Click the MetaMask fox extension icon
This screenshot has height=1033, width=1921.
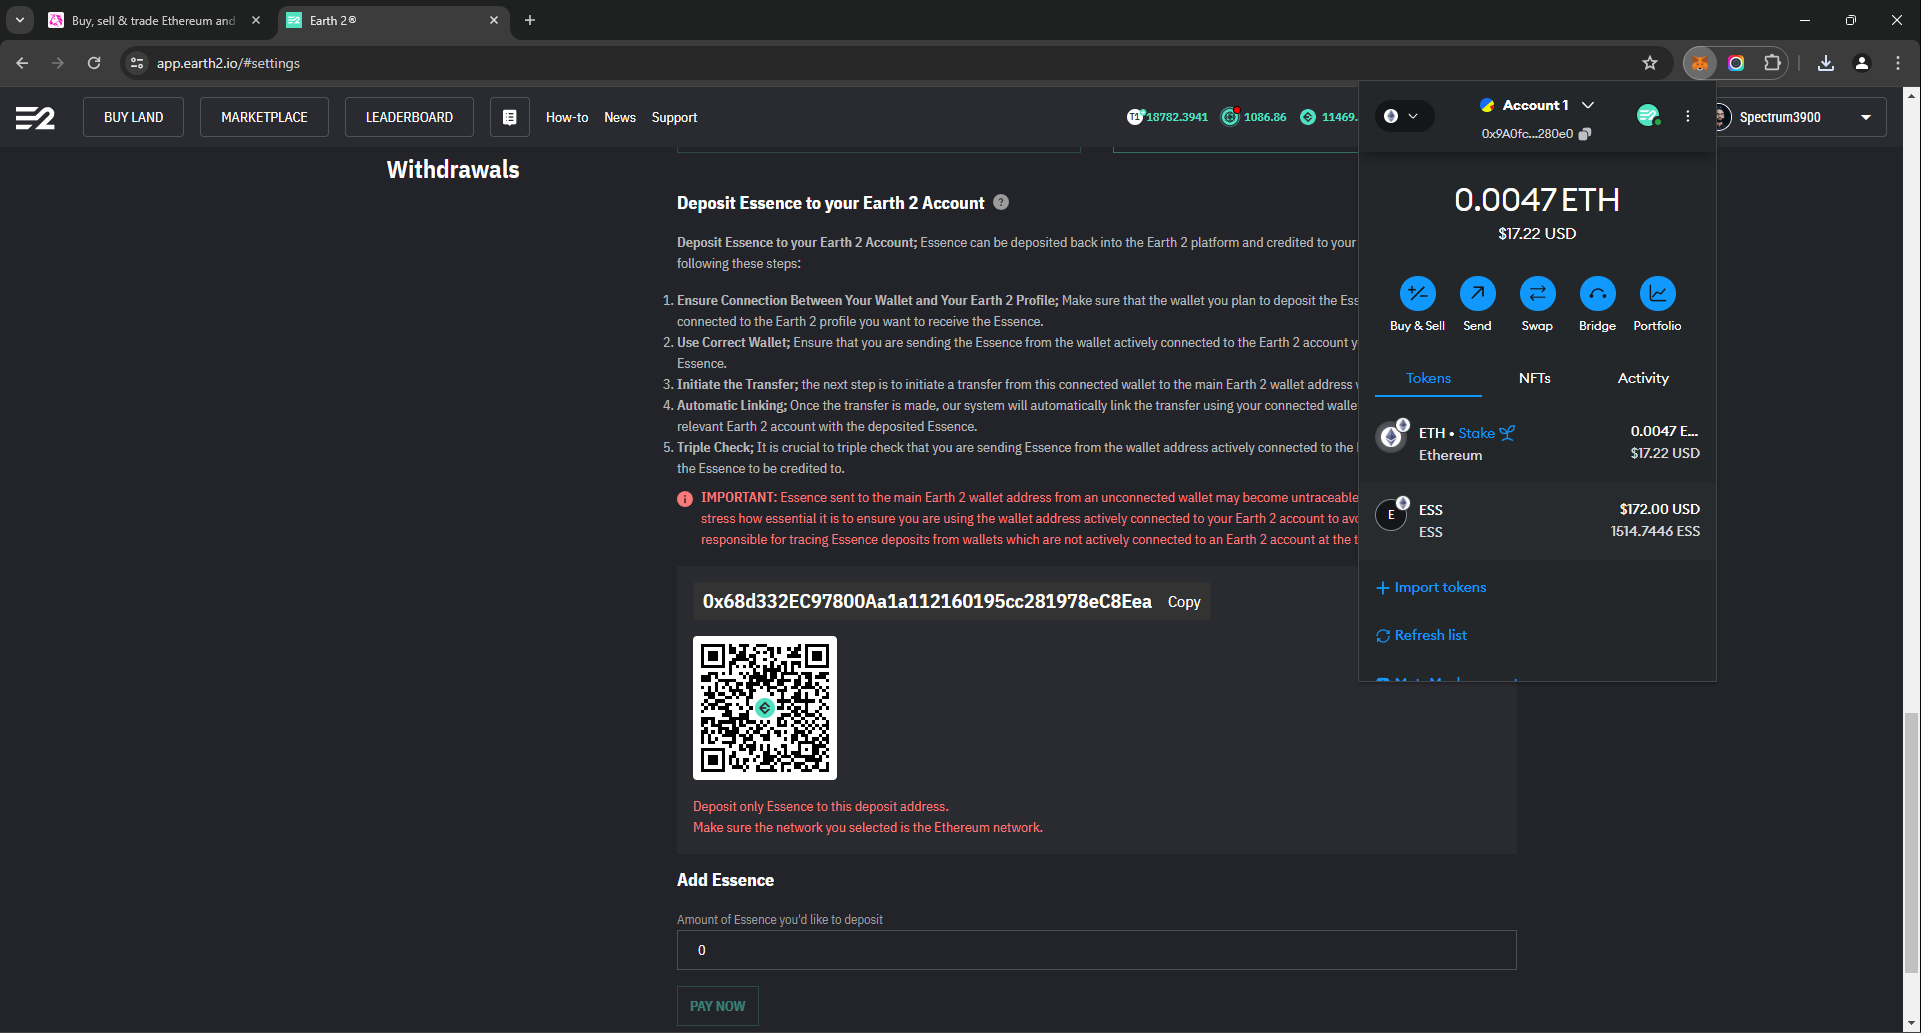pos(1699,63)
